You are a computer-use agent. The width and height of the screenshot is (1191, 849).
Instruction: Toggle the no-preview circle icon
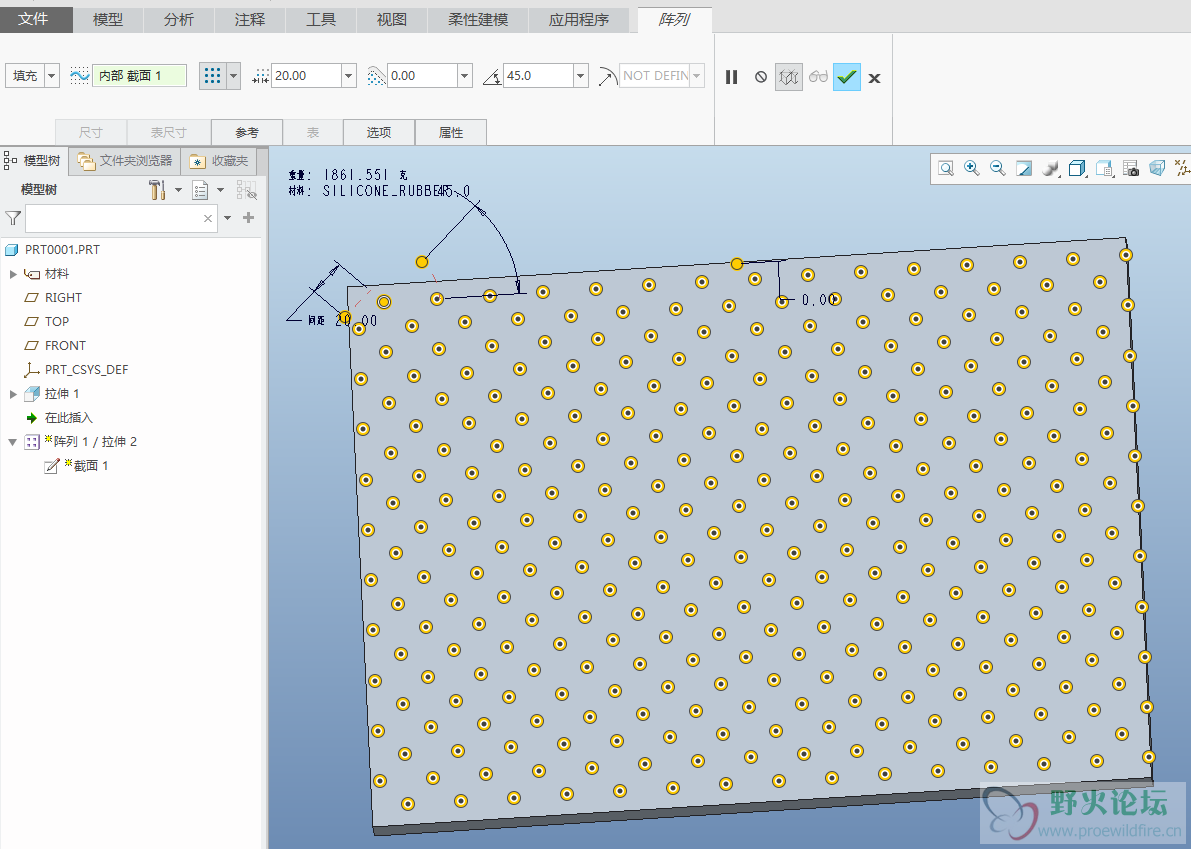tap(760, 77)
